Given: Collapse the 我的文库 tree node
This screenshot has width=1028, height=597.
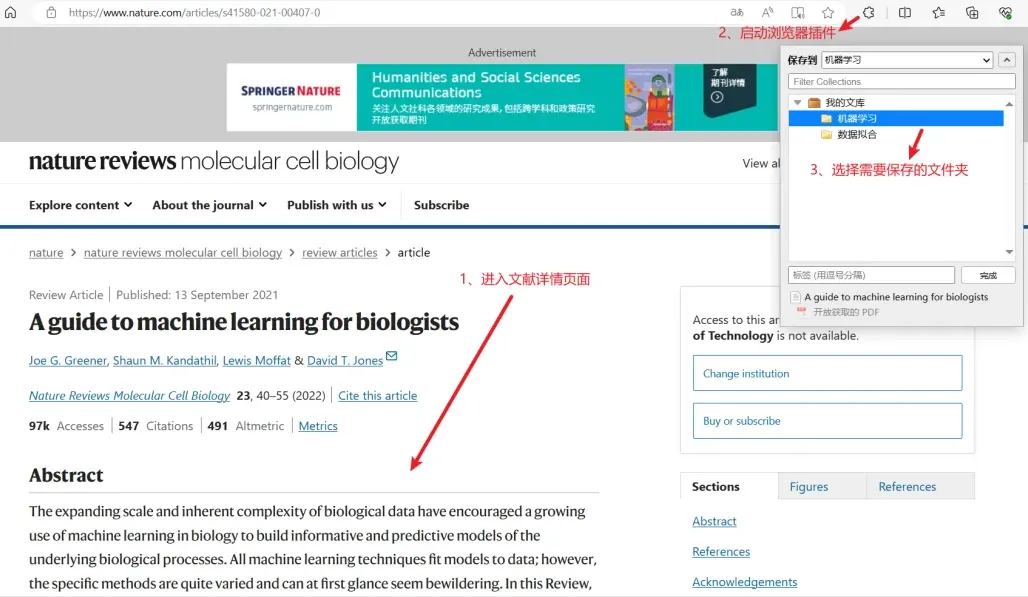Looking at the screenshot, I should coord(797,103).
